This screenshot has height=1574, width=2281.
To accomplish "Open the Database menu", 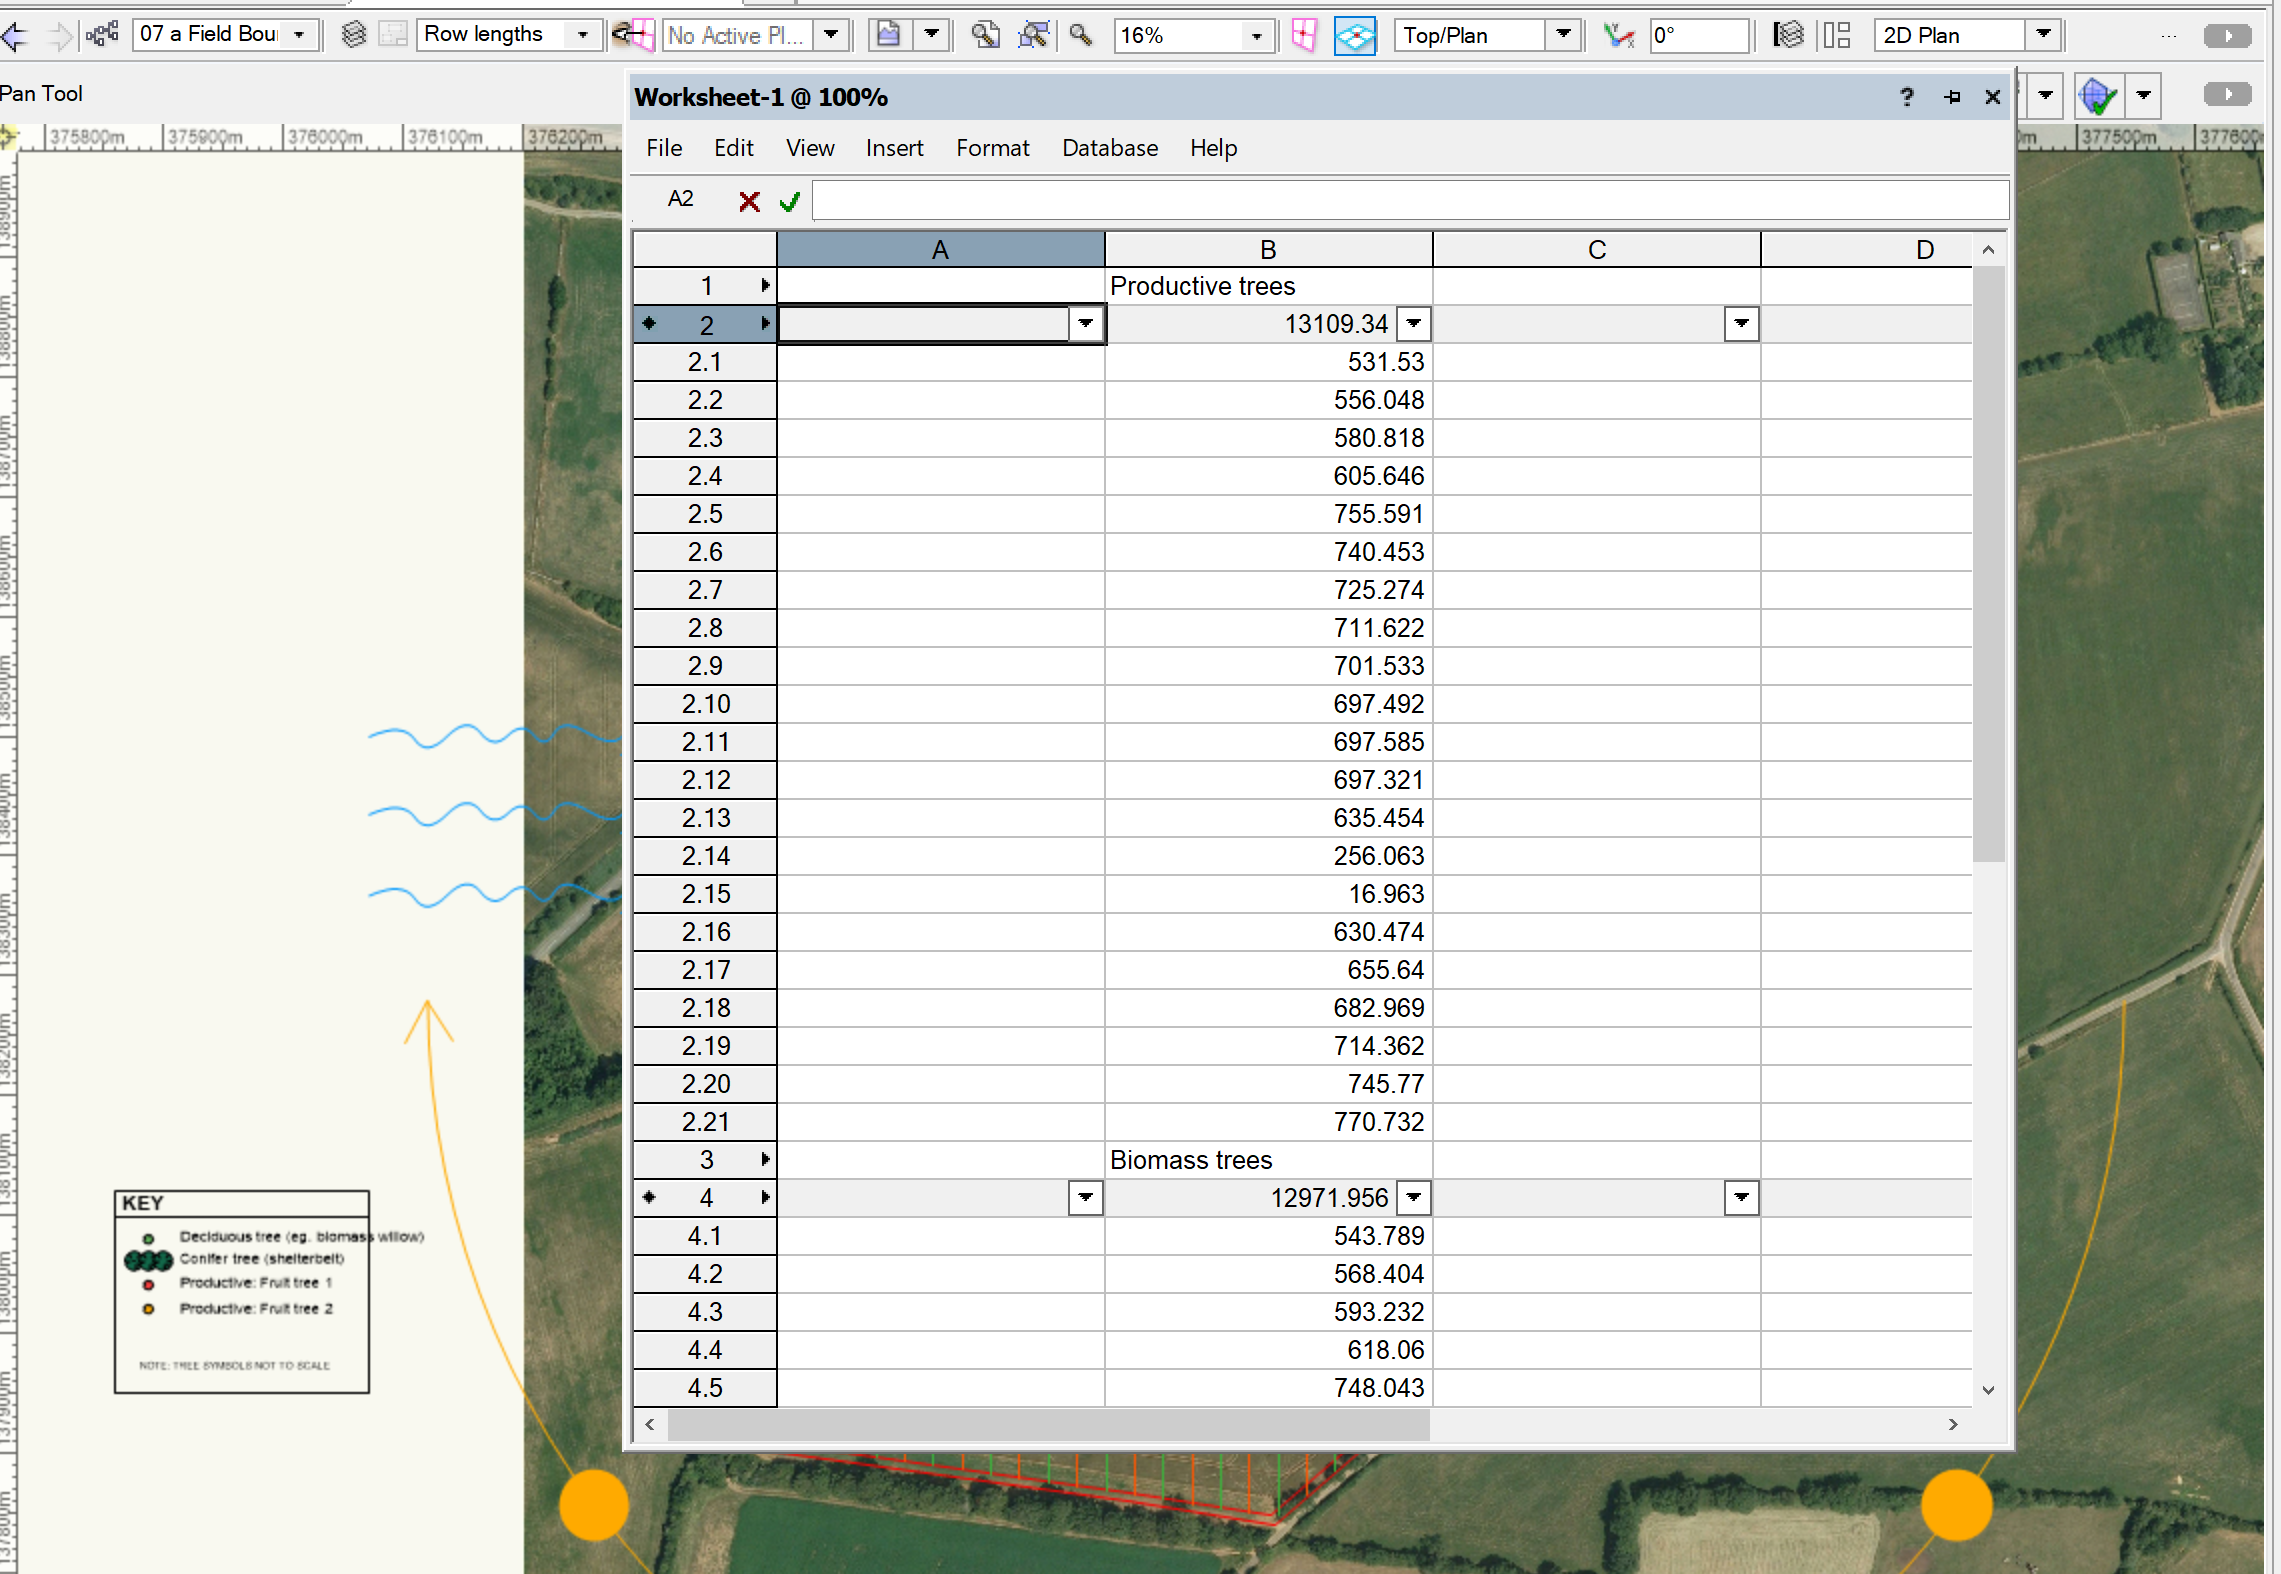I will coord(1109,148).
